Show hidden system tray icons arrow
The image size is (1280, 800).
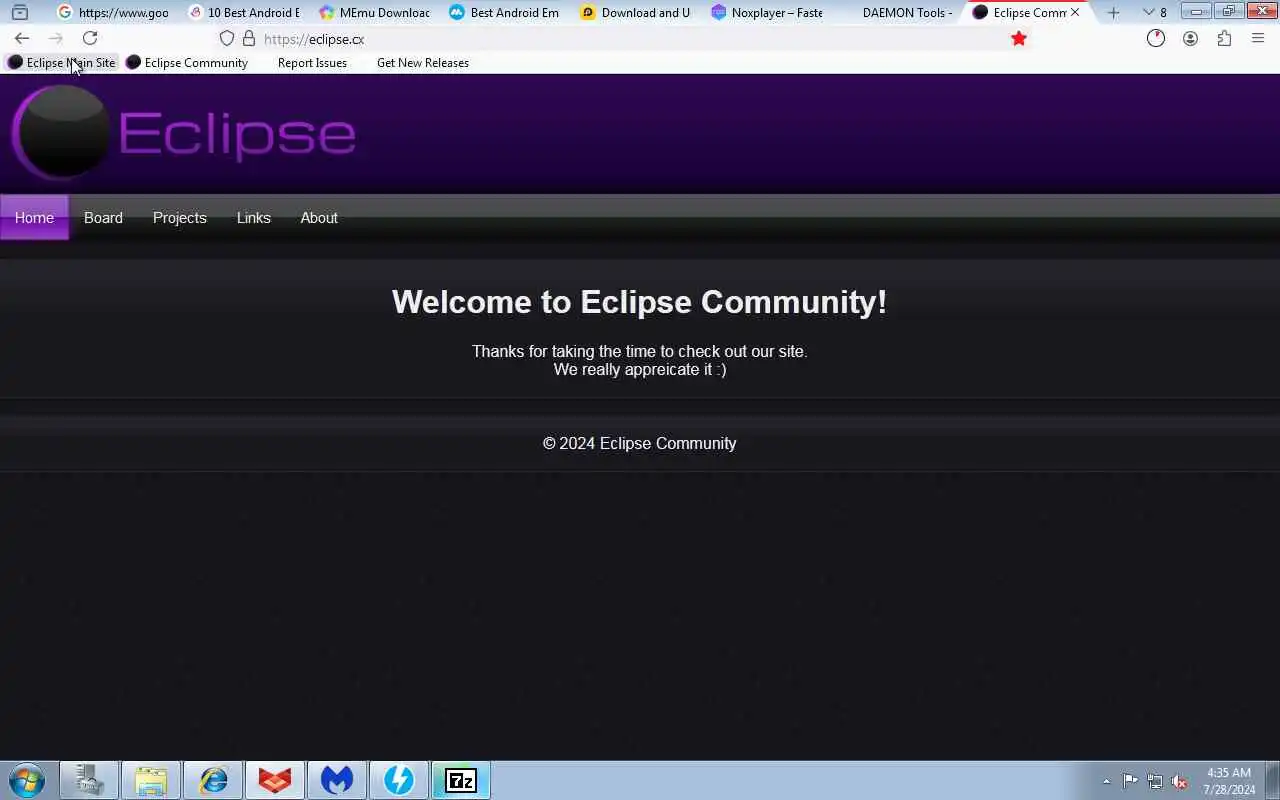click(1106, 781)
